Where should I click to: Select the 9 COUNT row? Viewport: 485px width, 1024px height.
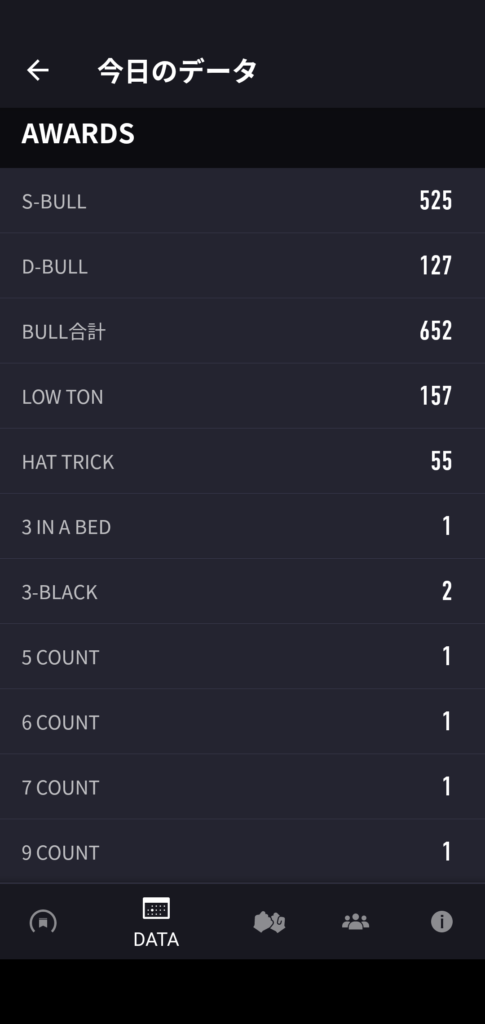point(242,852)
